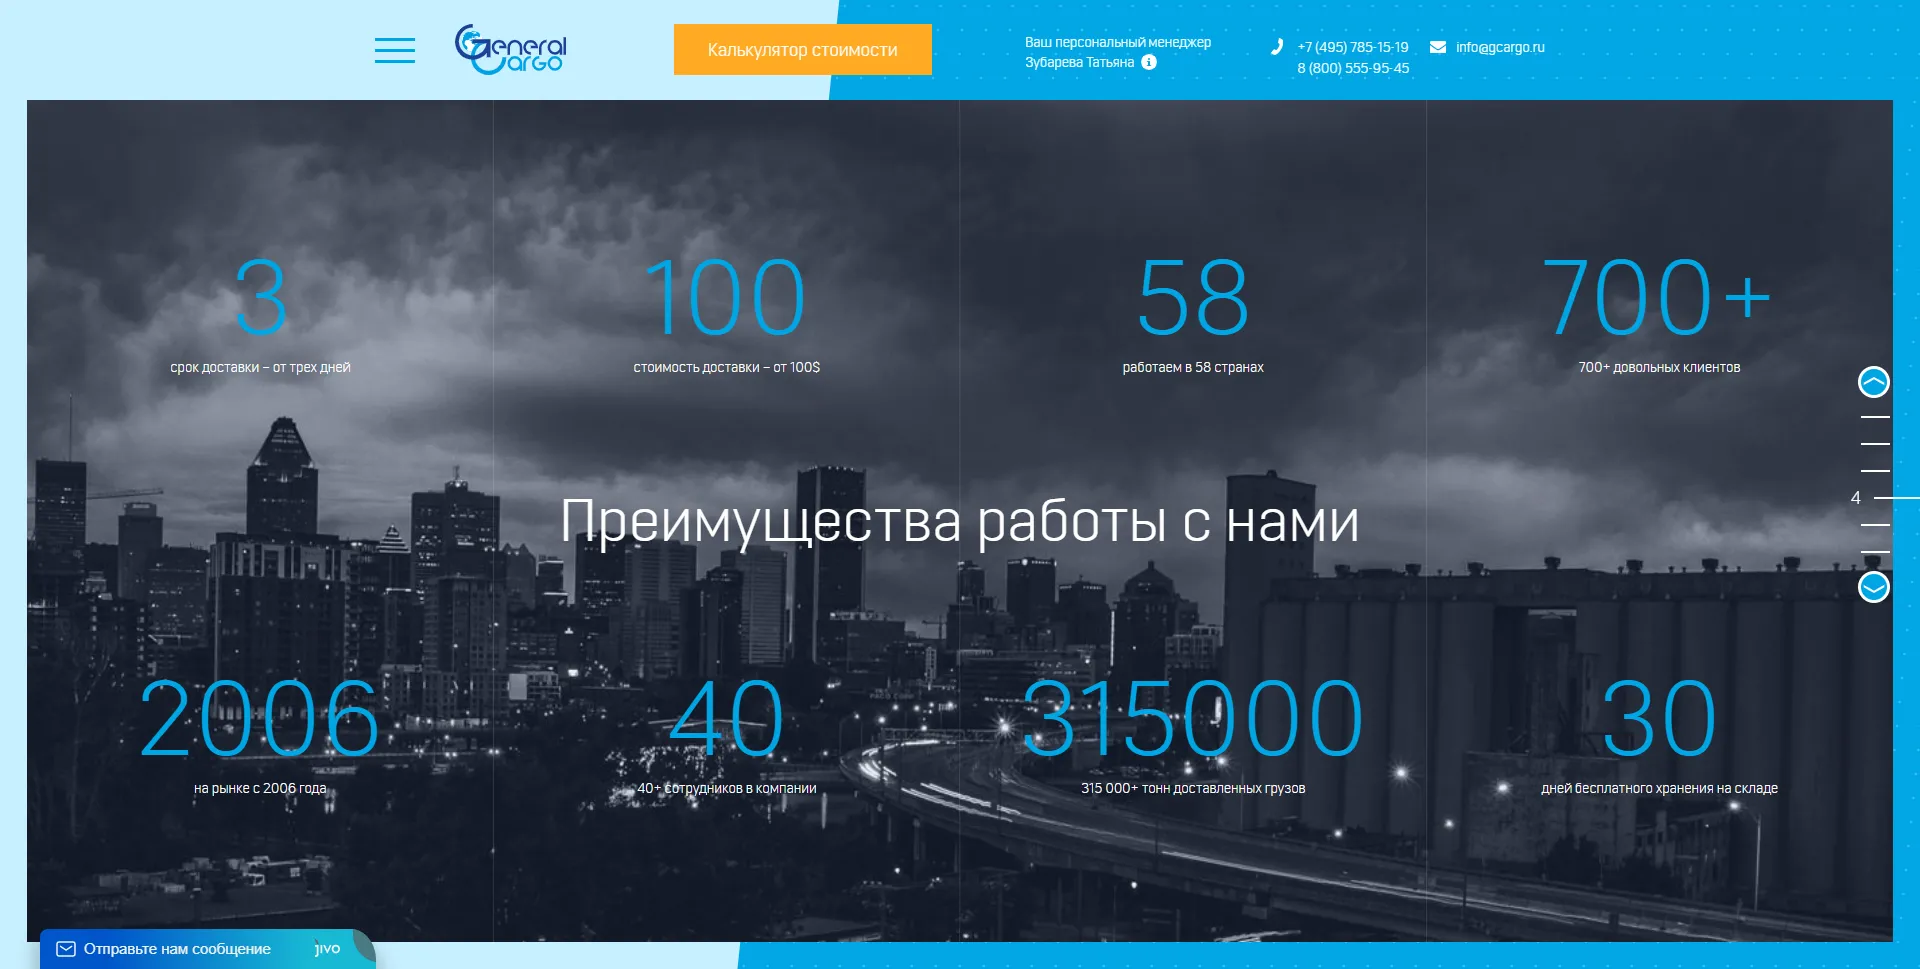Click caption дней бесплатного хранения на складе
The image size is (1920, 969).
click(x=1659, y=788)
